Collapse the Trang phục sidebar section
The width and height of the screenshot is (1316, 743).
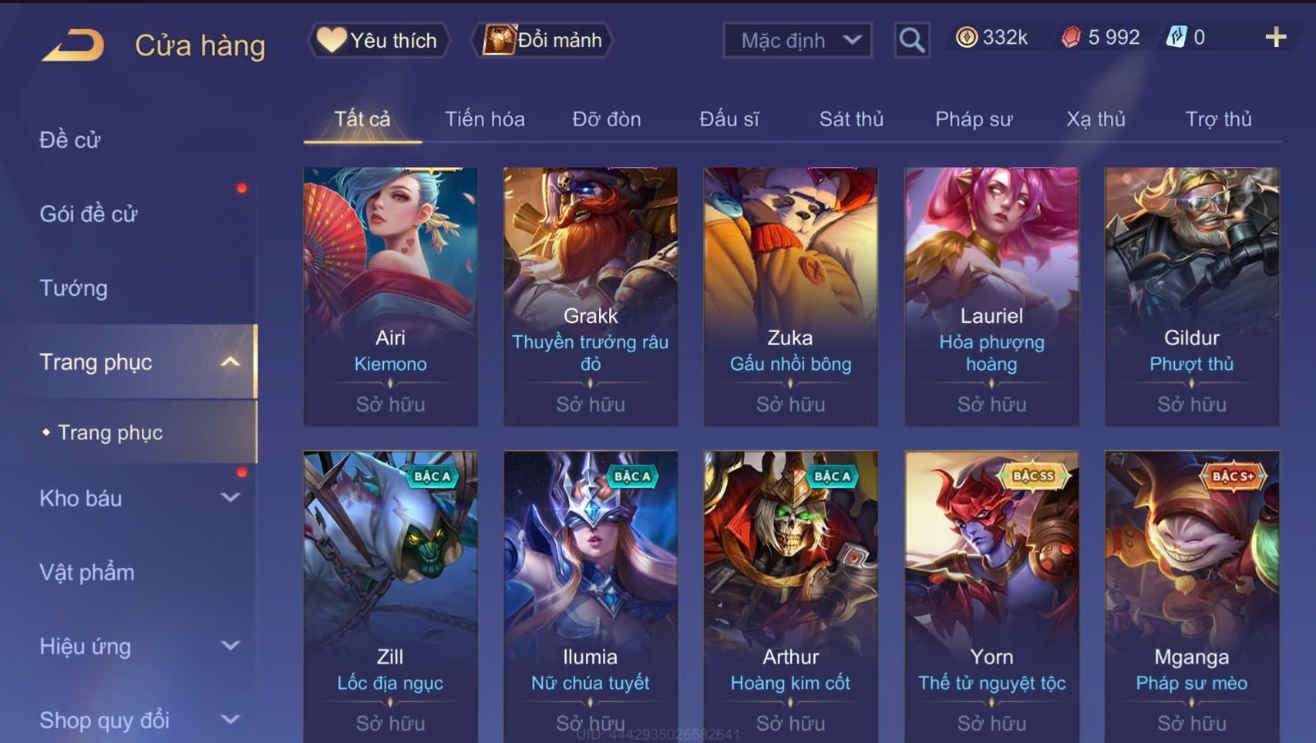tap(230, 362)
